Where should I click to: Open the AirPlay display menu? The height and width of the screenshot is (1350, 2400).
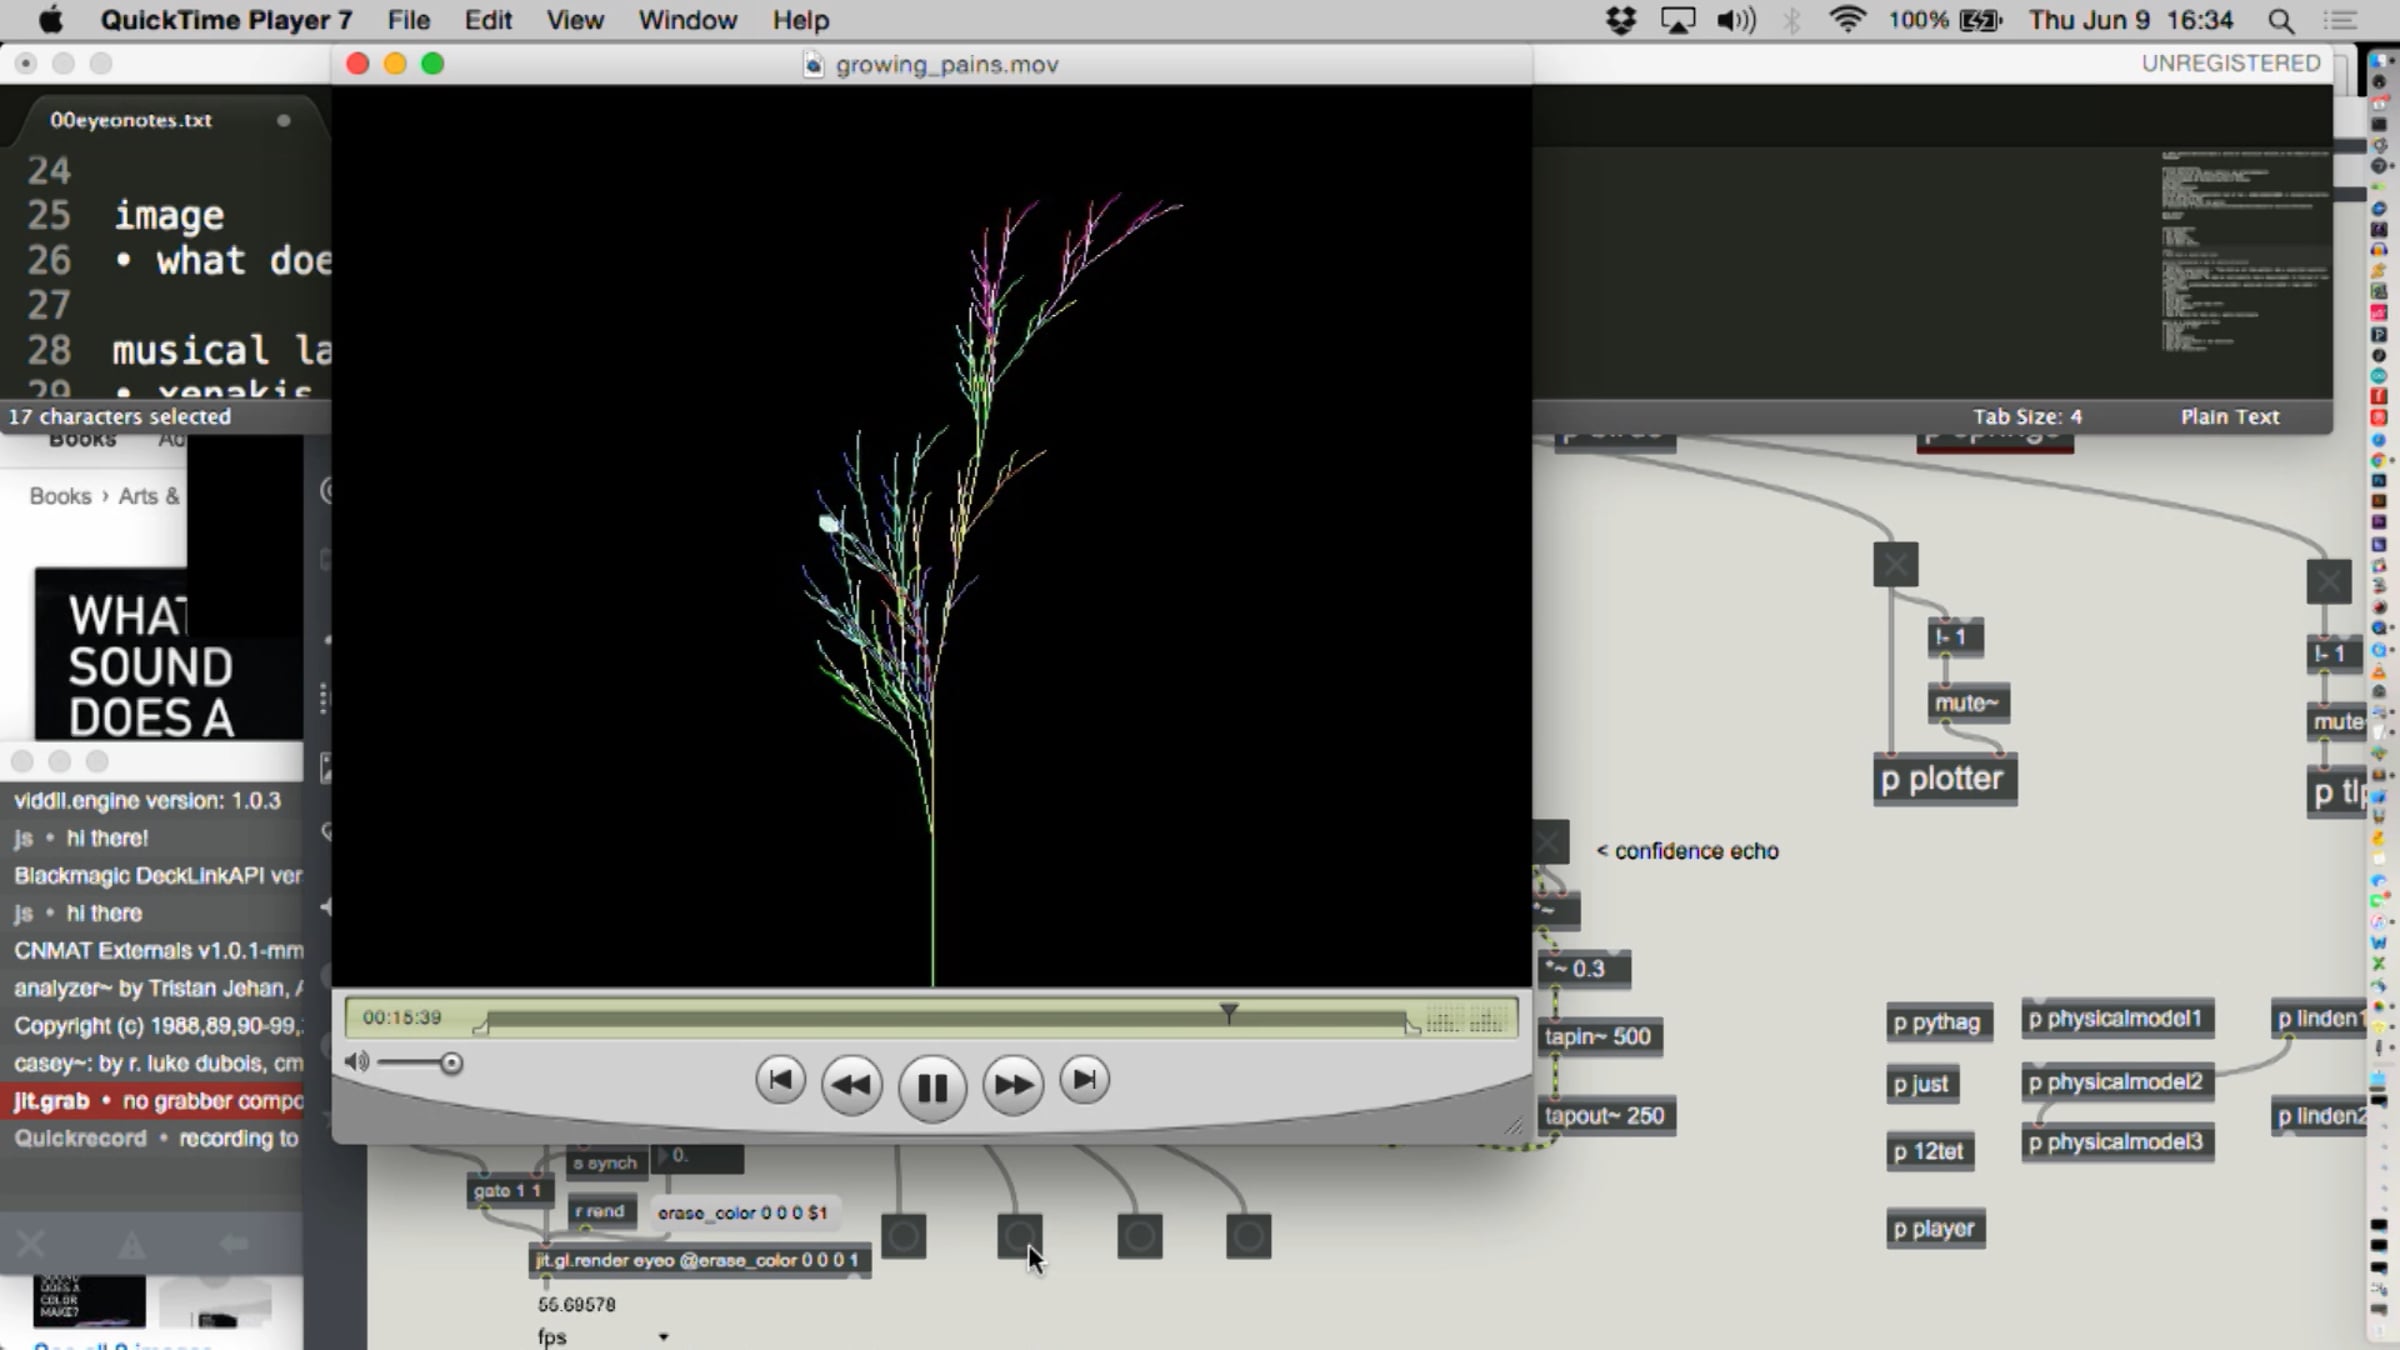pyautogui.click(x=1678, y=20)
